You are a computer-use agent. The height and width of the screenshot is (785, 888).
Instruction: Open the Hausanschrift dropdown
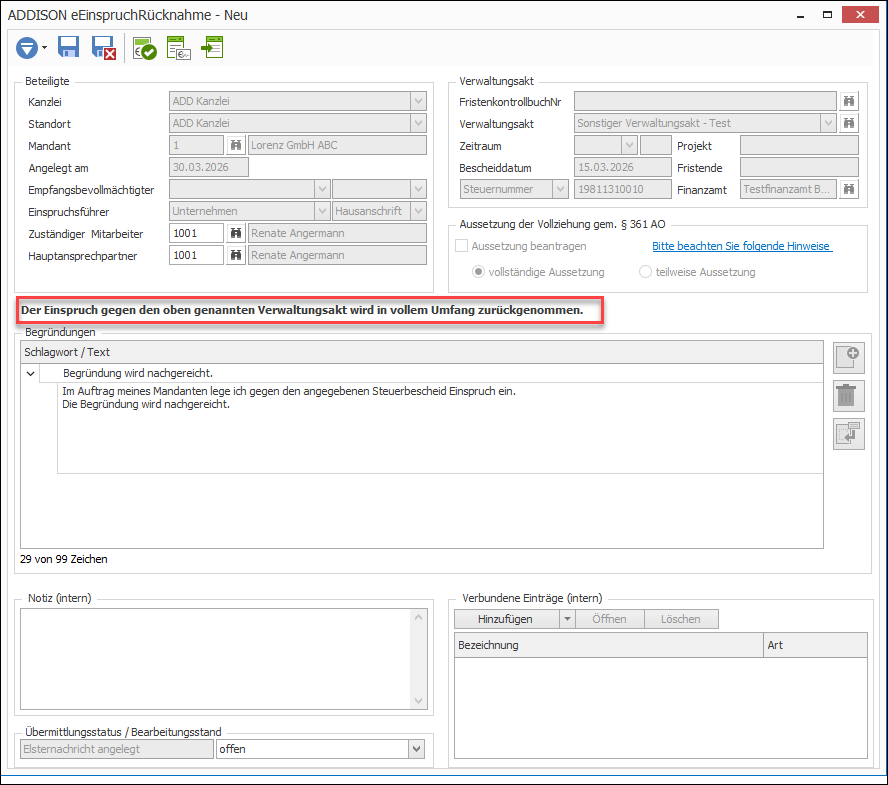418,211
